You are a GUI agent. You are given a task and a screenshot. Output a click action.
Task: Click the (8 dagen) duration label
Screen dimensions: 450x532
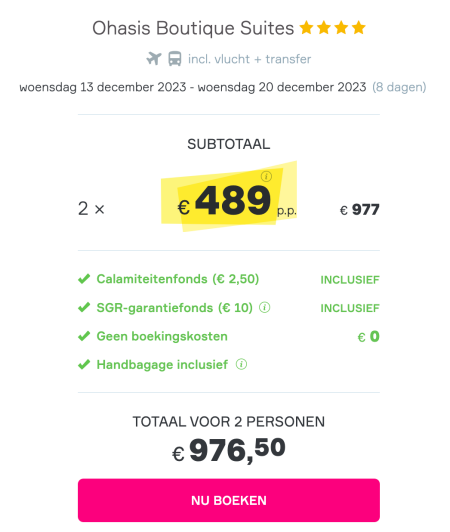click(x=399, y=88)
